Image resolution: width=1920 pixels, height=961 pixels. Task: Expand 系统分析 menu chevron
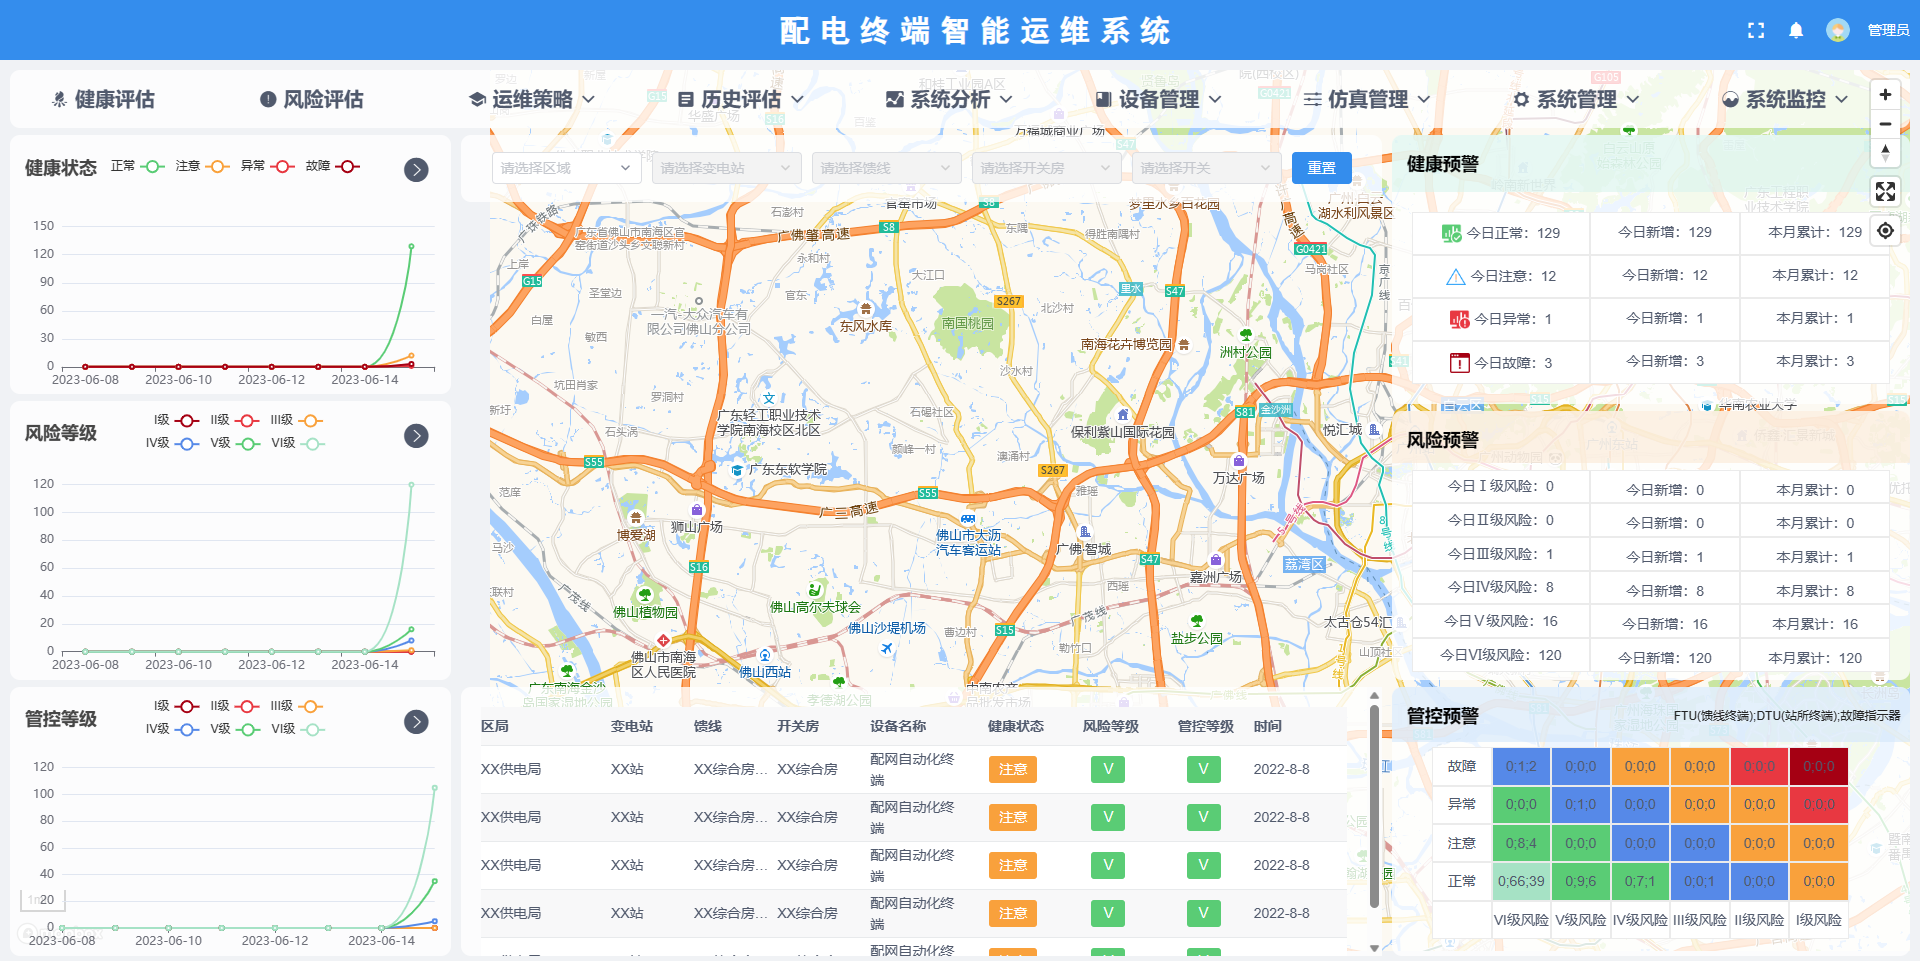point(1006,99)
